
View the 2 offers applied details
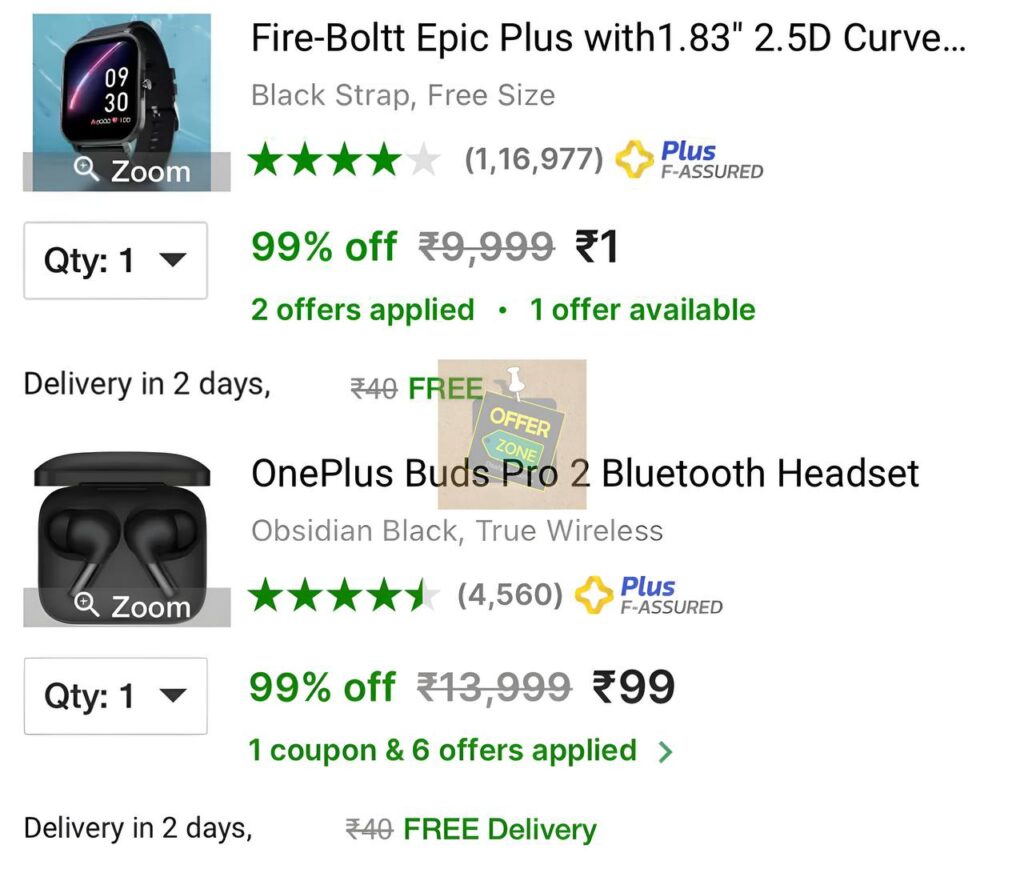click(362, 310)
